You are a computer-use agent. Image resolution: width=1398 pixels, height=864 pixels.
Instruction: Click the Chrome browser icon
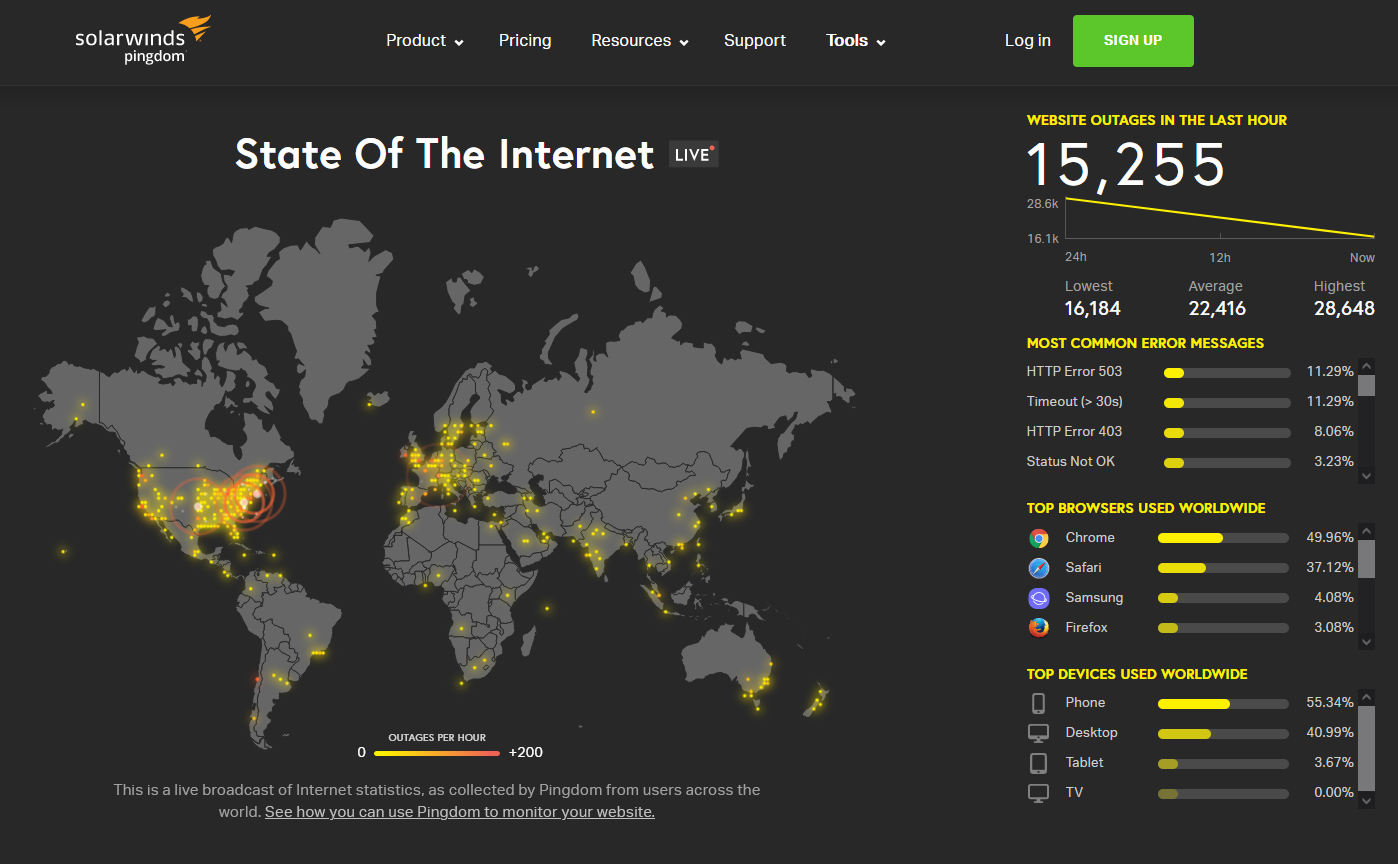tap(1039, 538)
